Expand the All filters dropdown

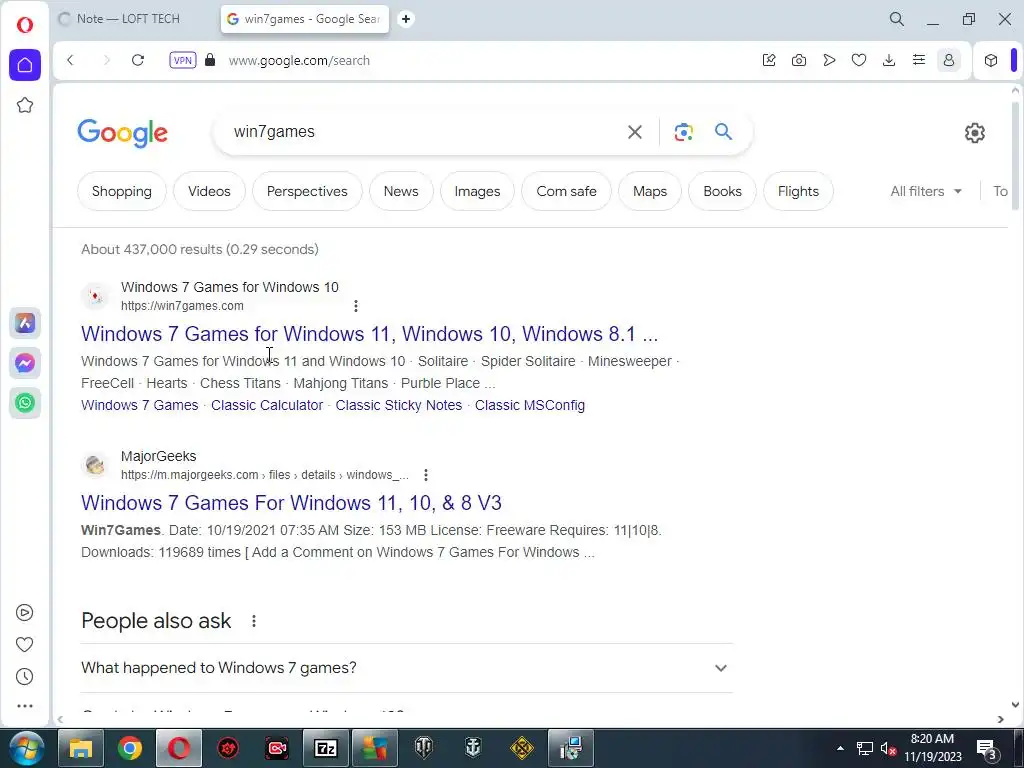coord(926,191)
